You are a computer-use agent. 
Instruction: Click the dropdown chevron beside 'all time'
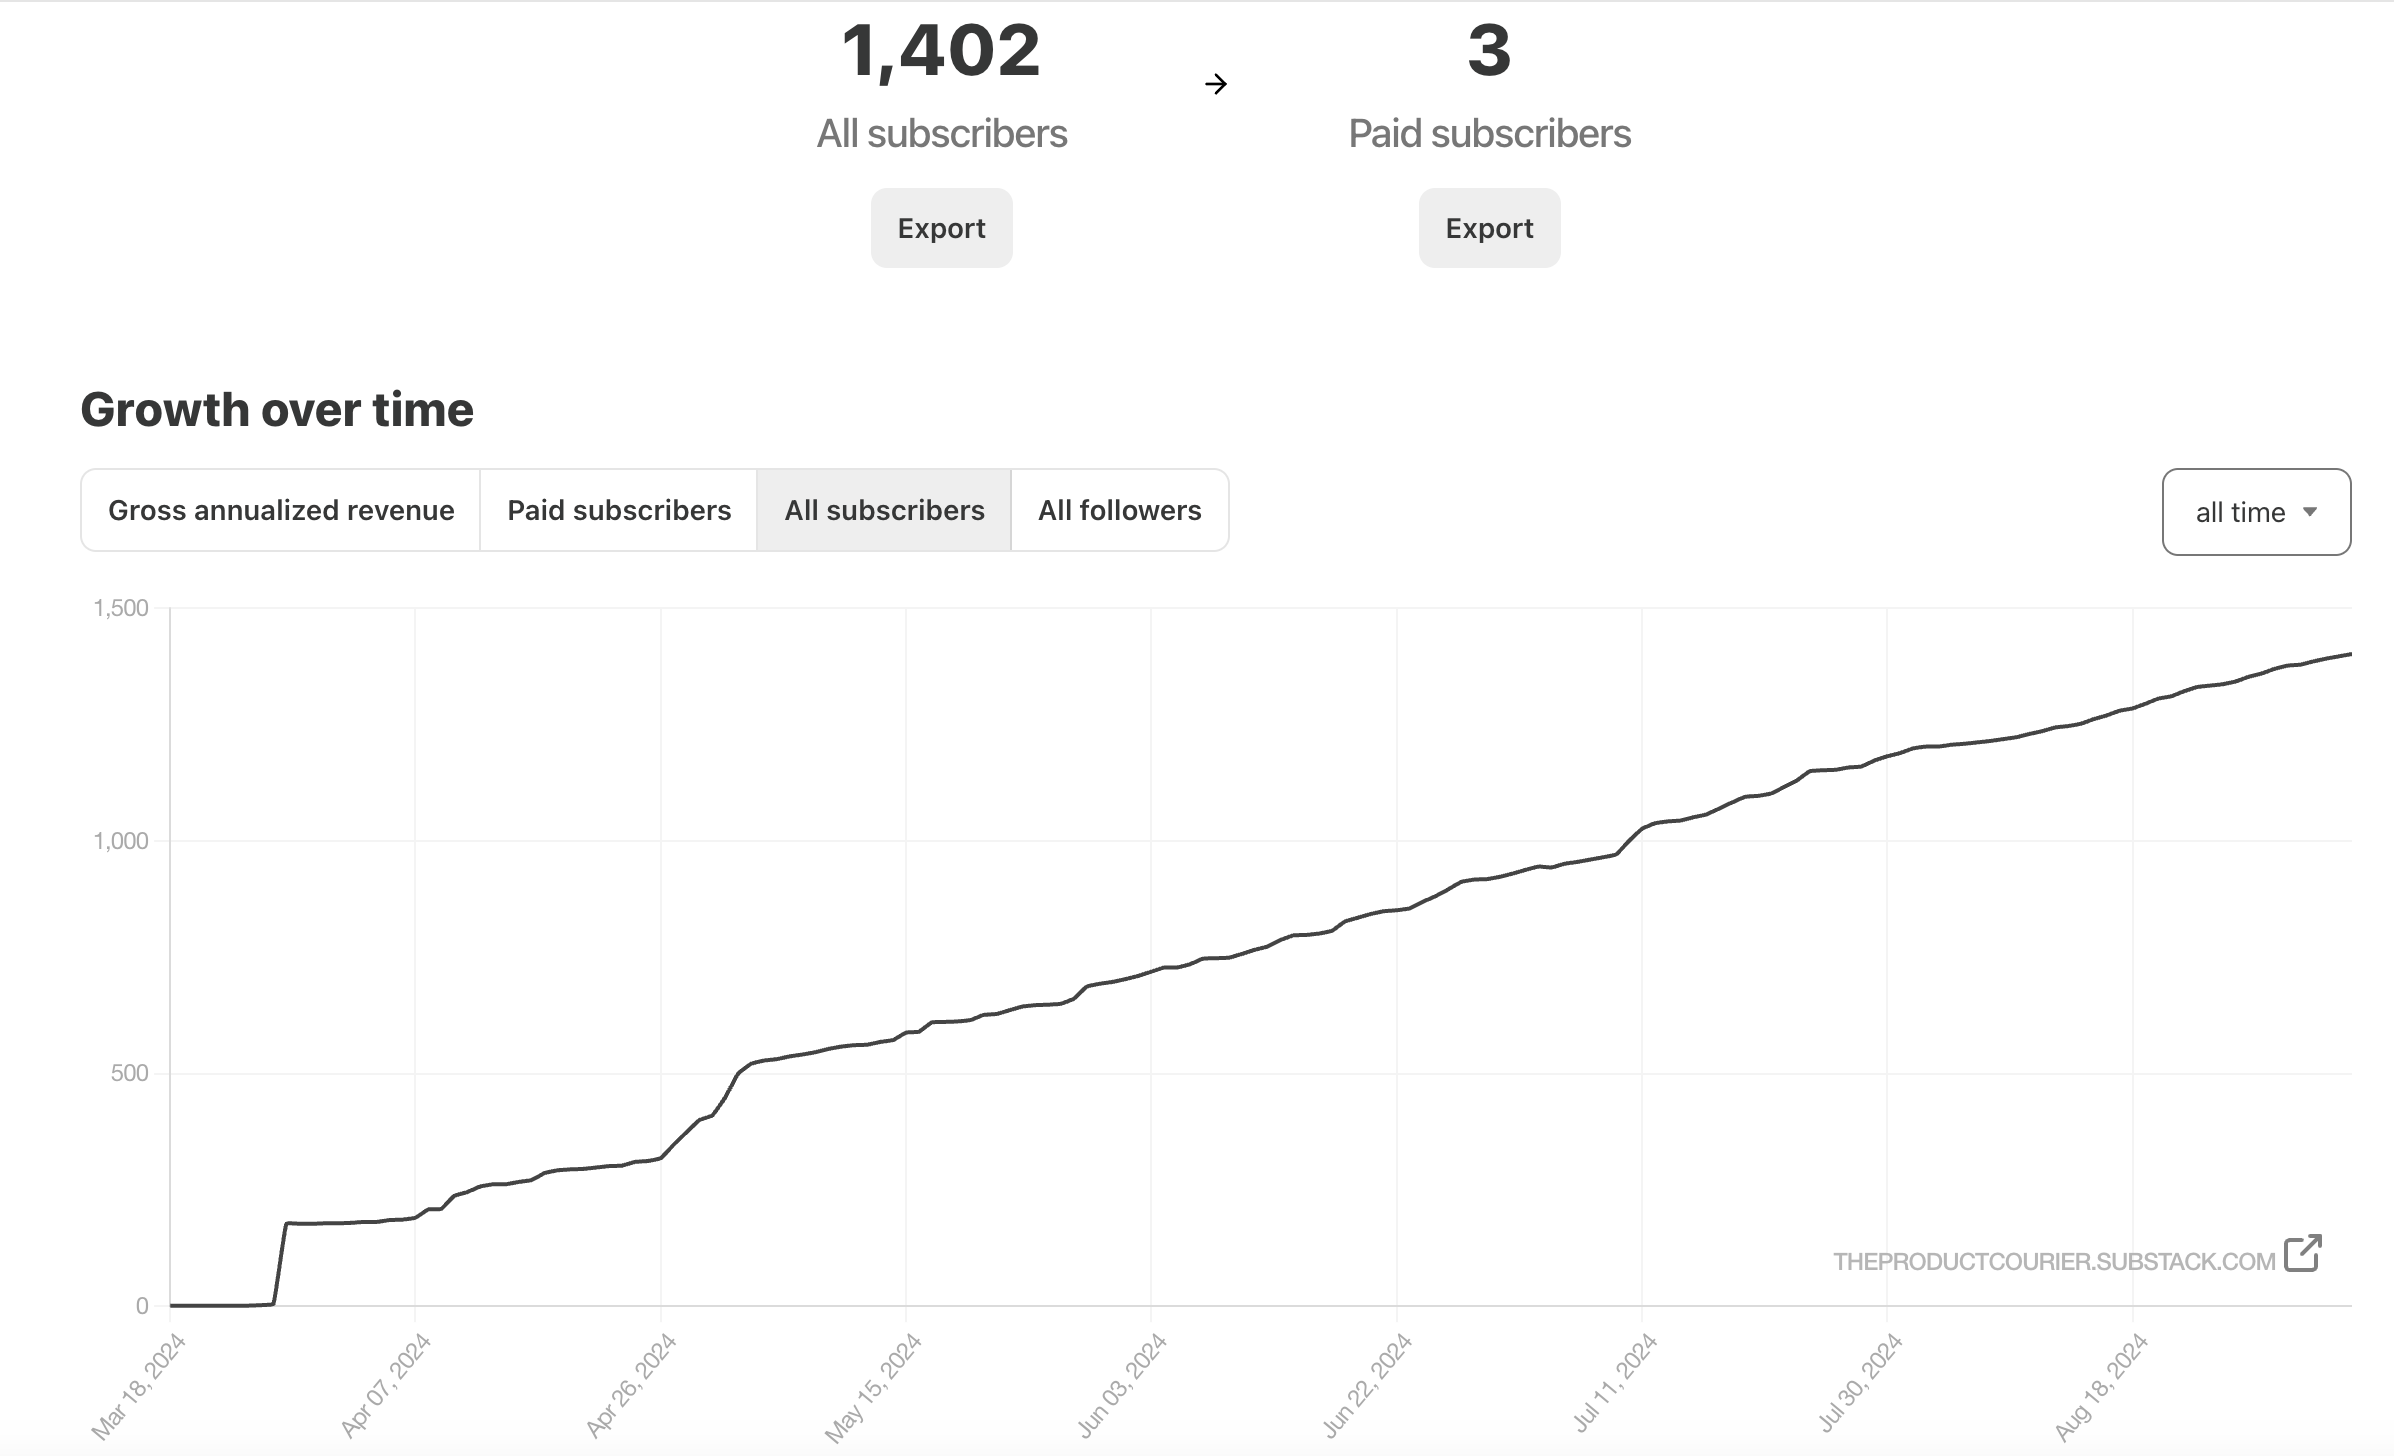[x=2311, y=511]
